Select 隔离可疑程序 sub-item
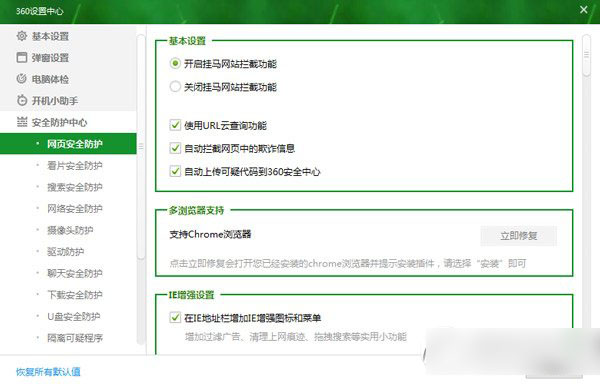The image size is (600, 385). 68,338
